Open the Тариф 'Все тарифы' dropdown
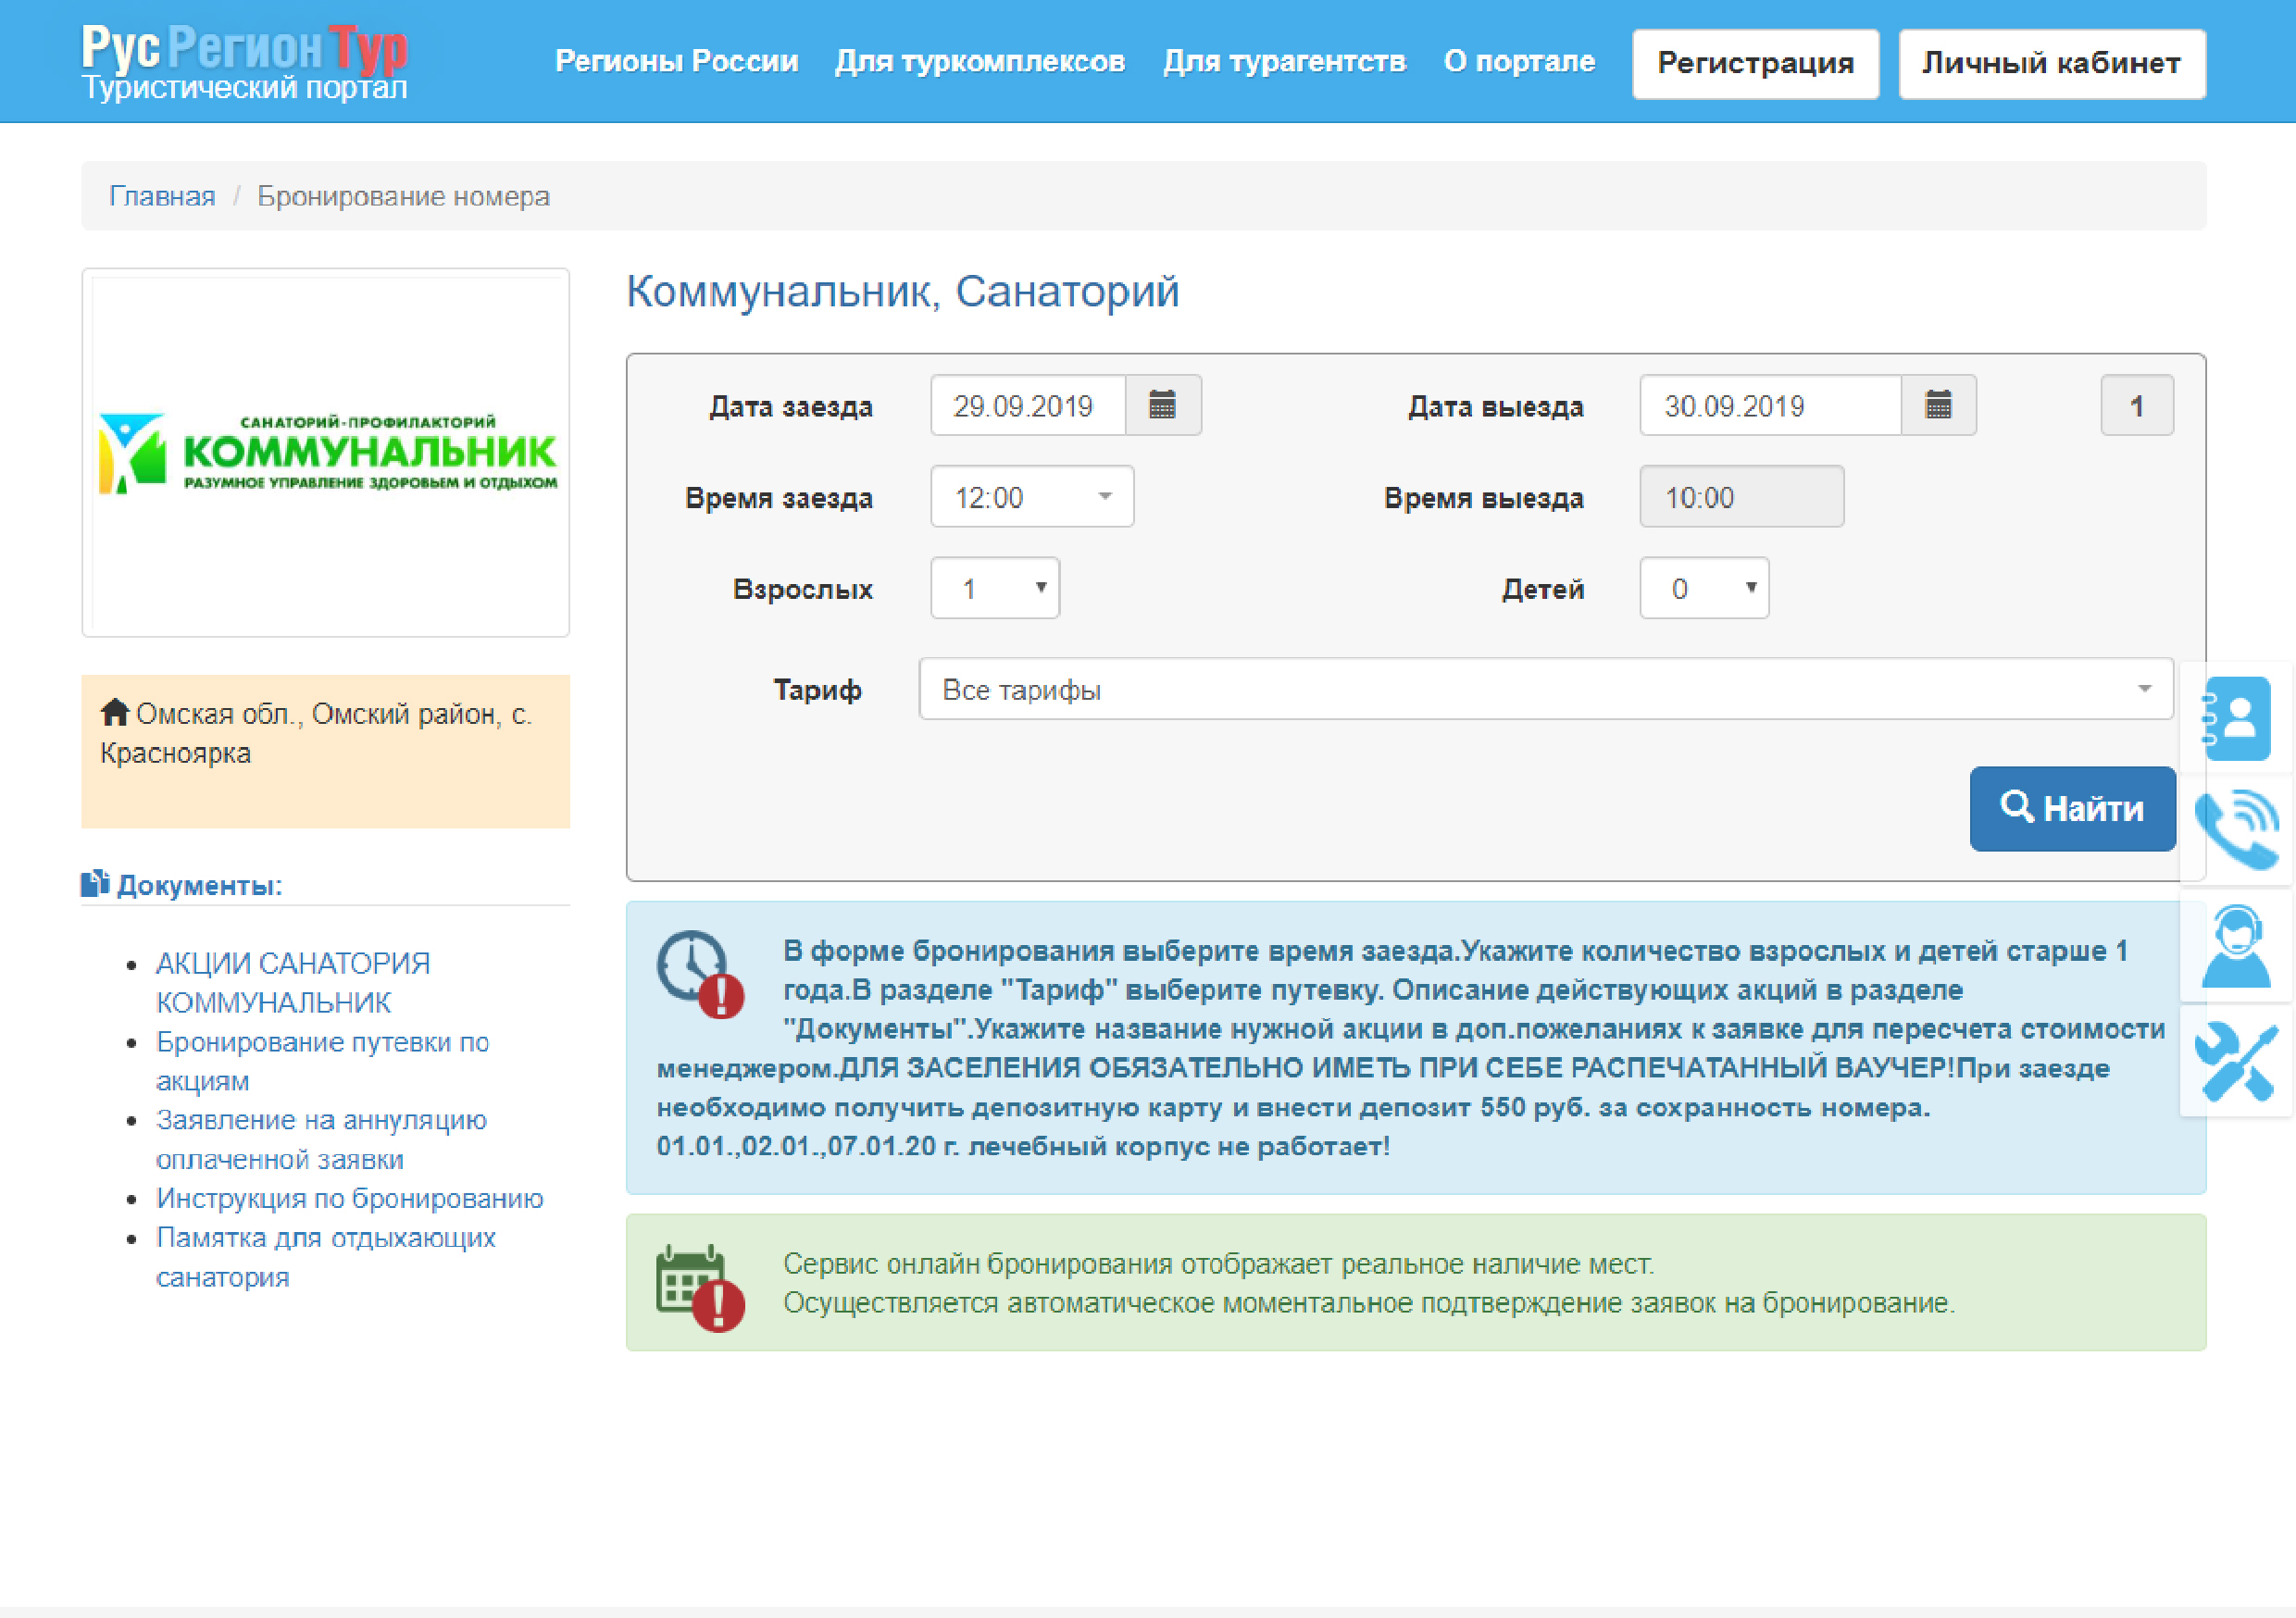This screenshot has height=1618, width=2296. click(1546, 689)
